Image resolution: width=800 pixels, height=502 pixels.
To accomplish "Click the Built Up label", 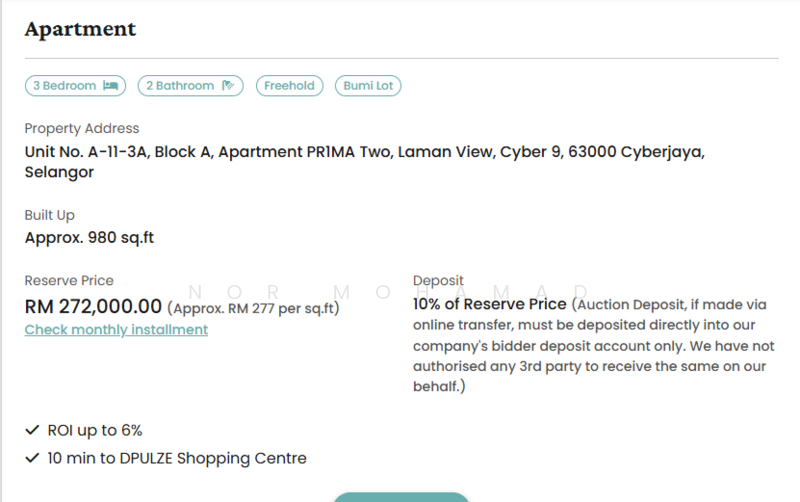I will [50, 215].
